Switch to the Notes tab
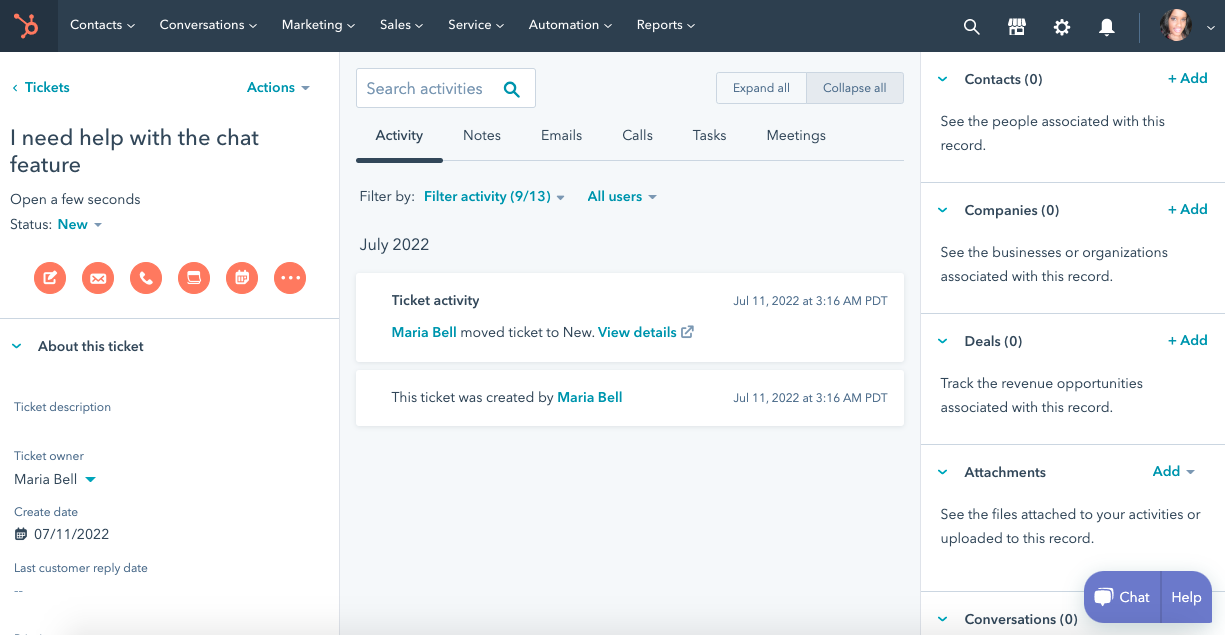Image resolution: width=1225 pixels, height=635 pixels. tap(482, 135)
